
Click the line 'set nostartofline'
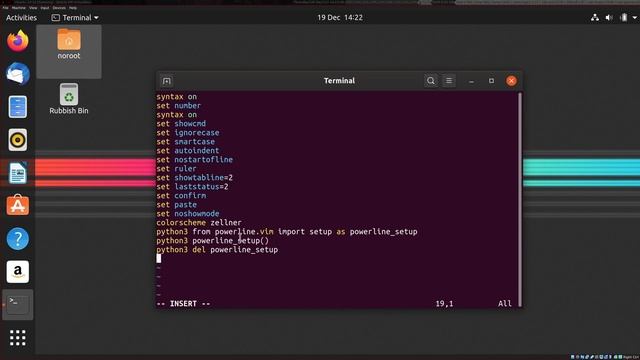pyautogui.click(x=195, y=160)
